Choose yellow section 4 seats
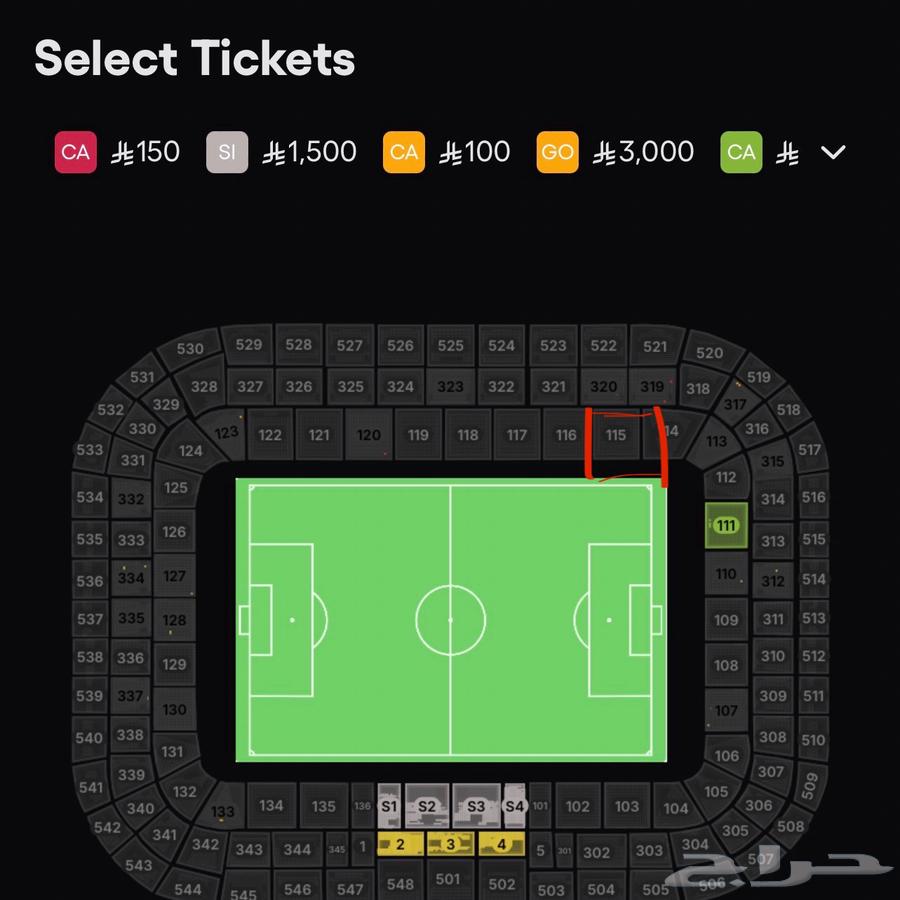 (501, 844)
